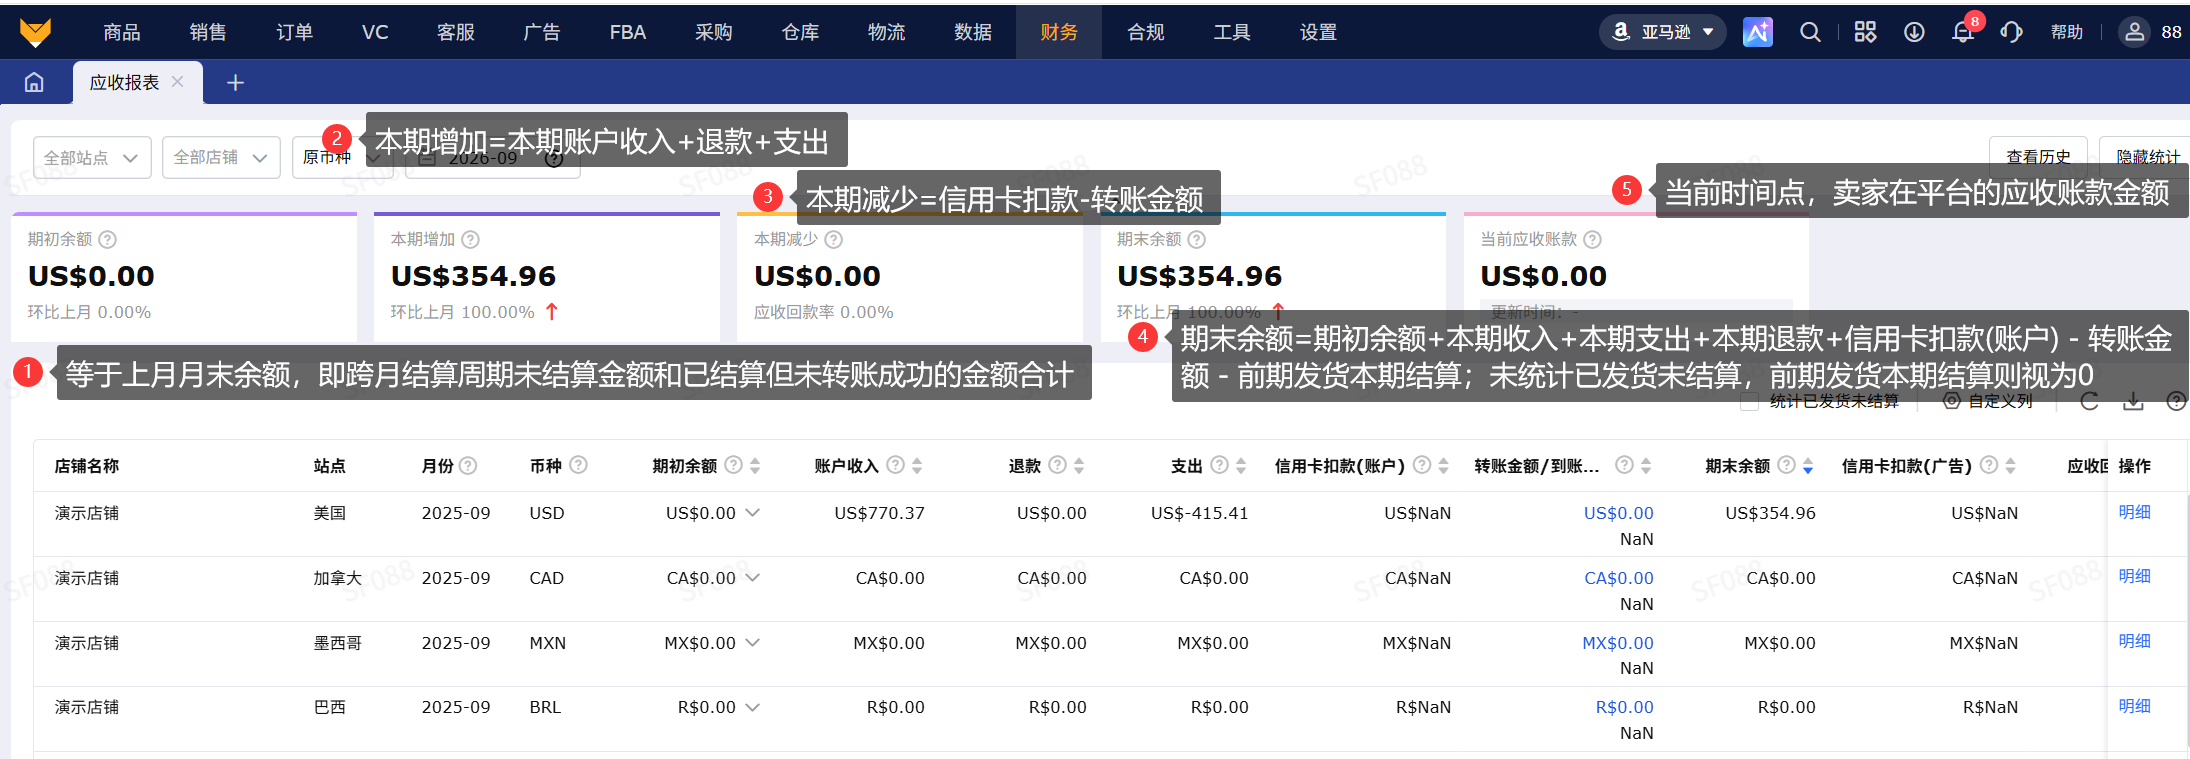
Task: Open 明细 for the 墨西哥 row
Action: point(2134,641)
